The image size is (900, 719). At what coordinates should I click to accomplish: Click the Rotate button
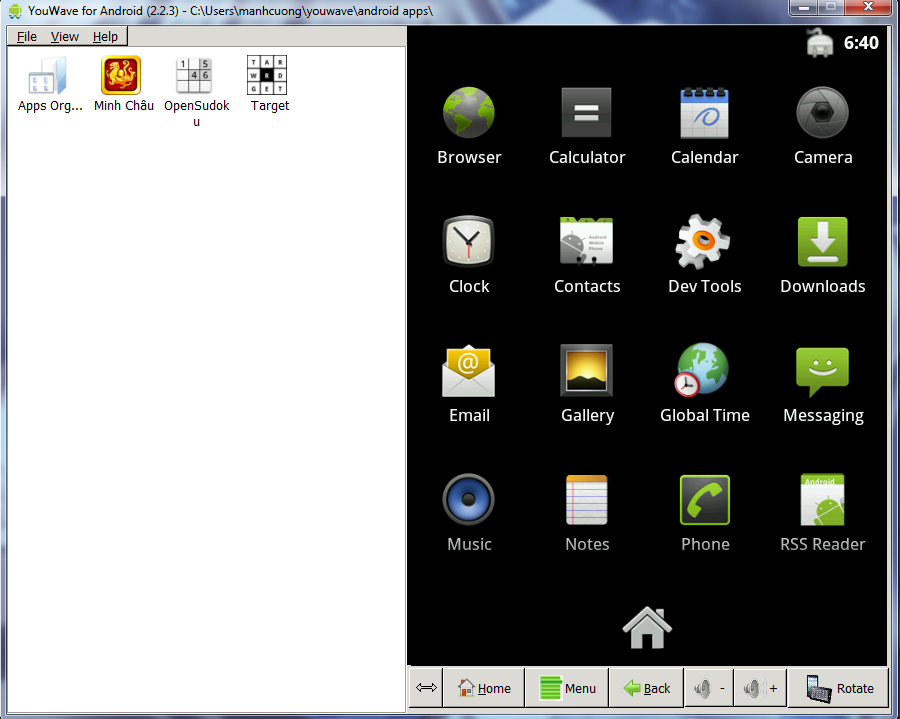(838, 688)
